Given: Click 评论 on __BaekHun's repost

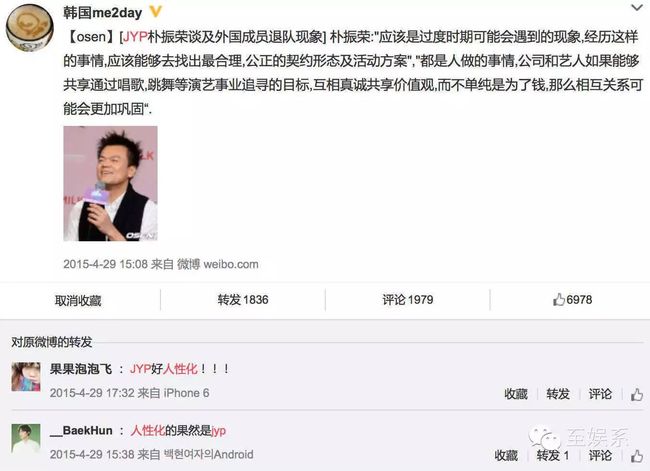Looking at the screenshot, I should pos(600,455).
